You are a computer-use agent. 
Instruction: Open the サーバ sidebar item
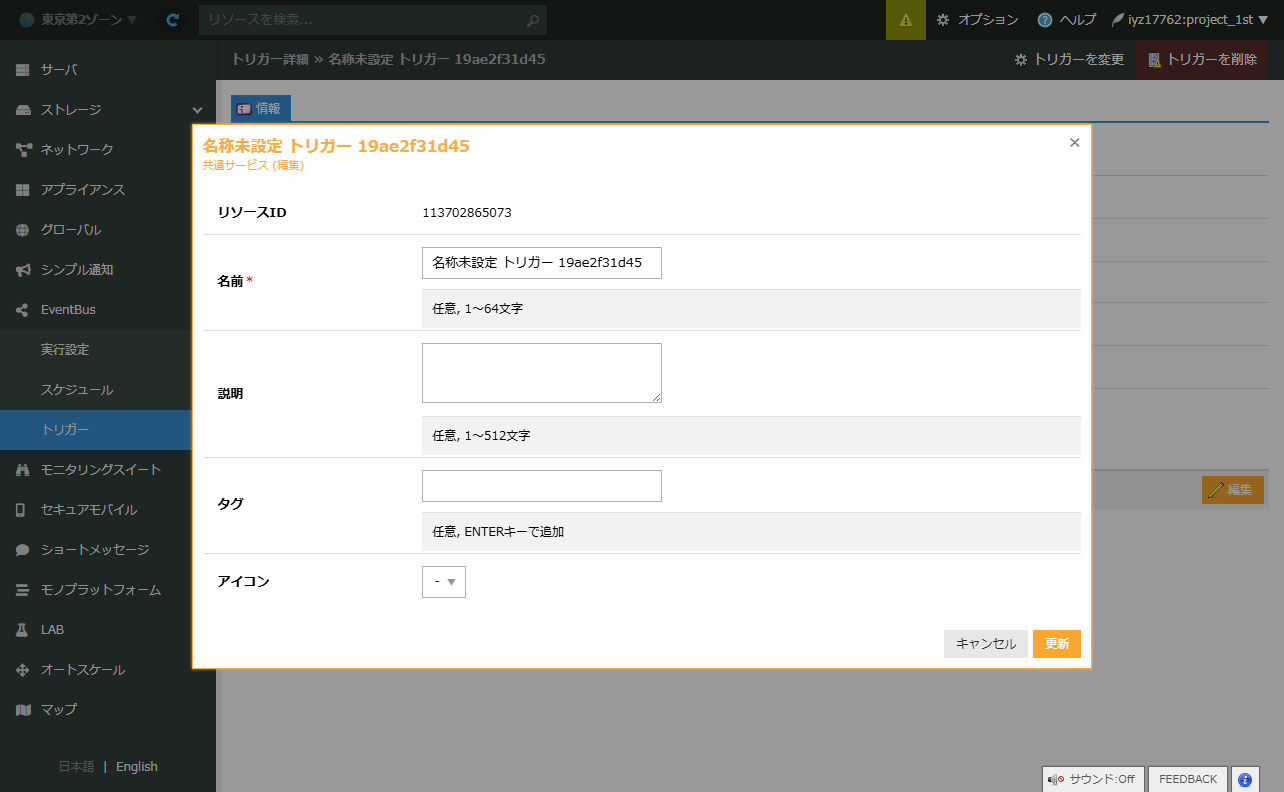(58, 70)
